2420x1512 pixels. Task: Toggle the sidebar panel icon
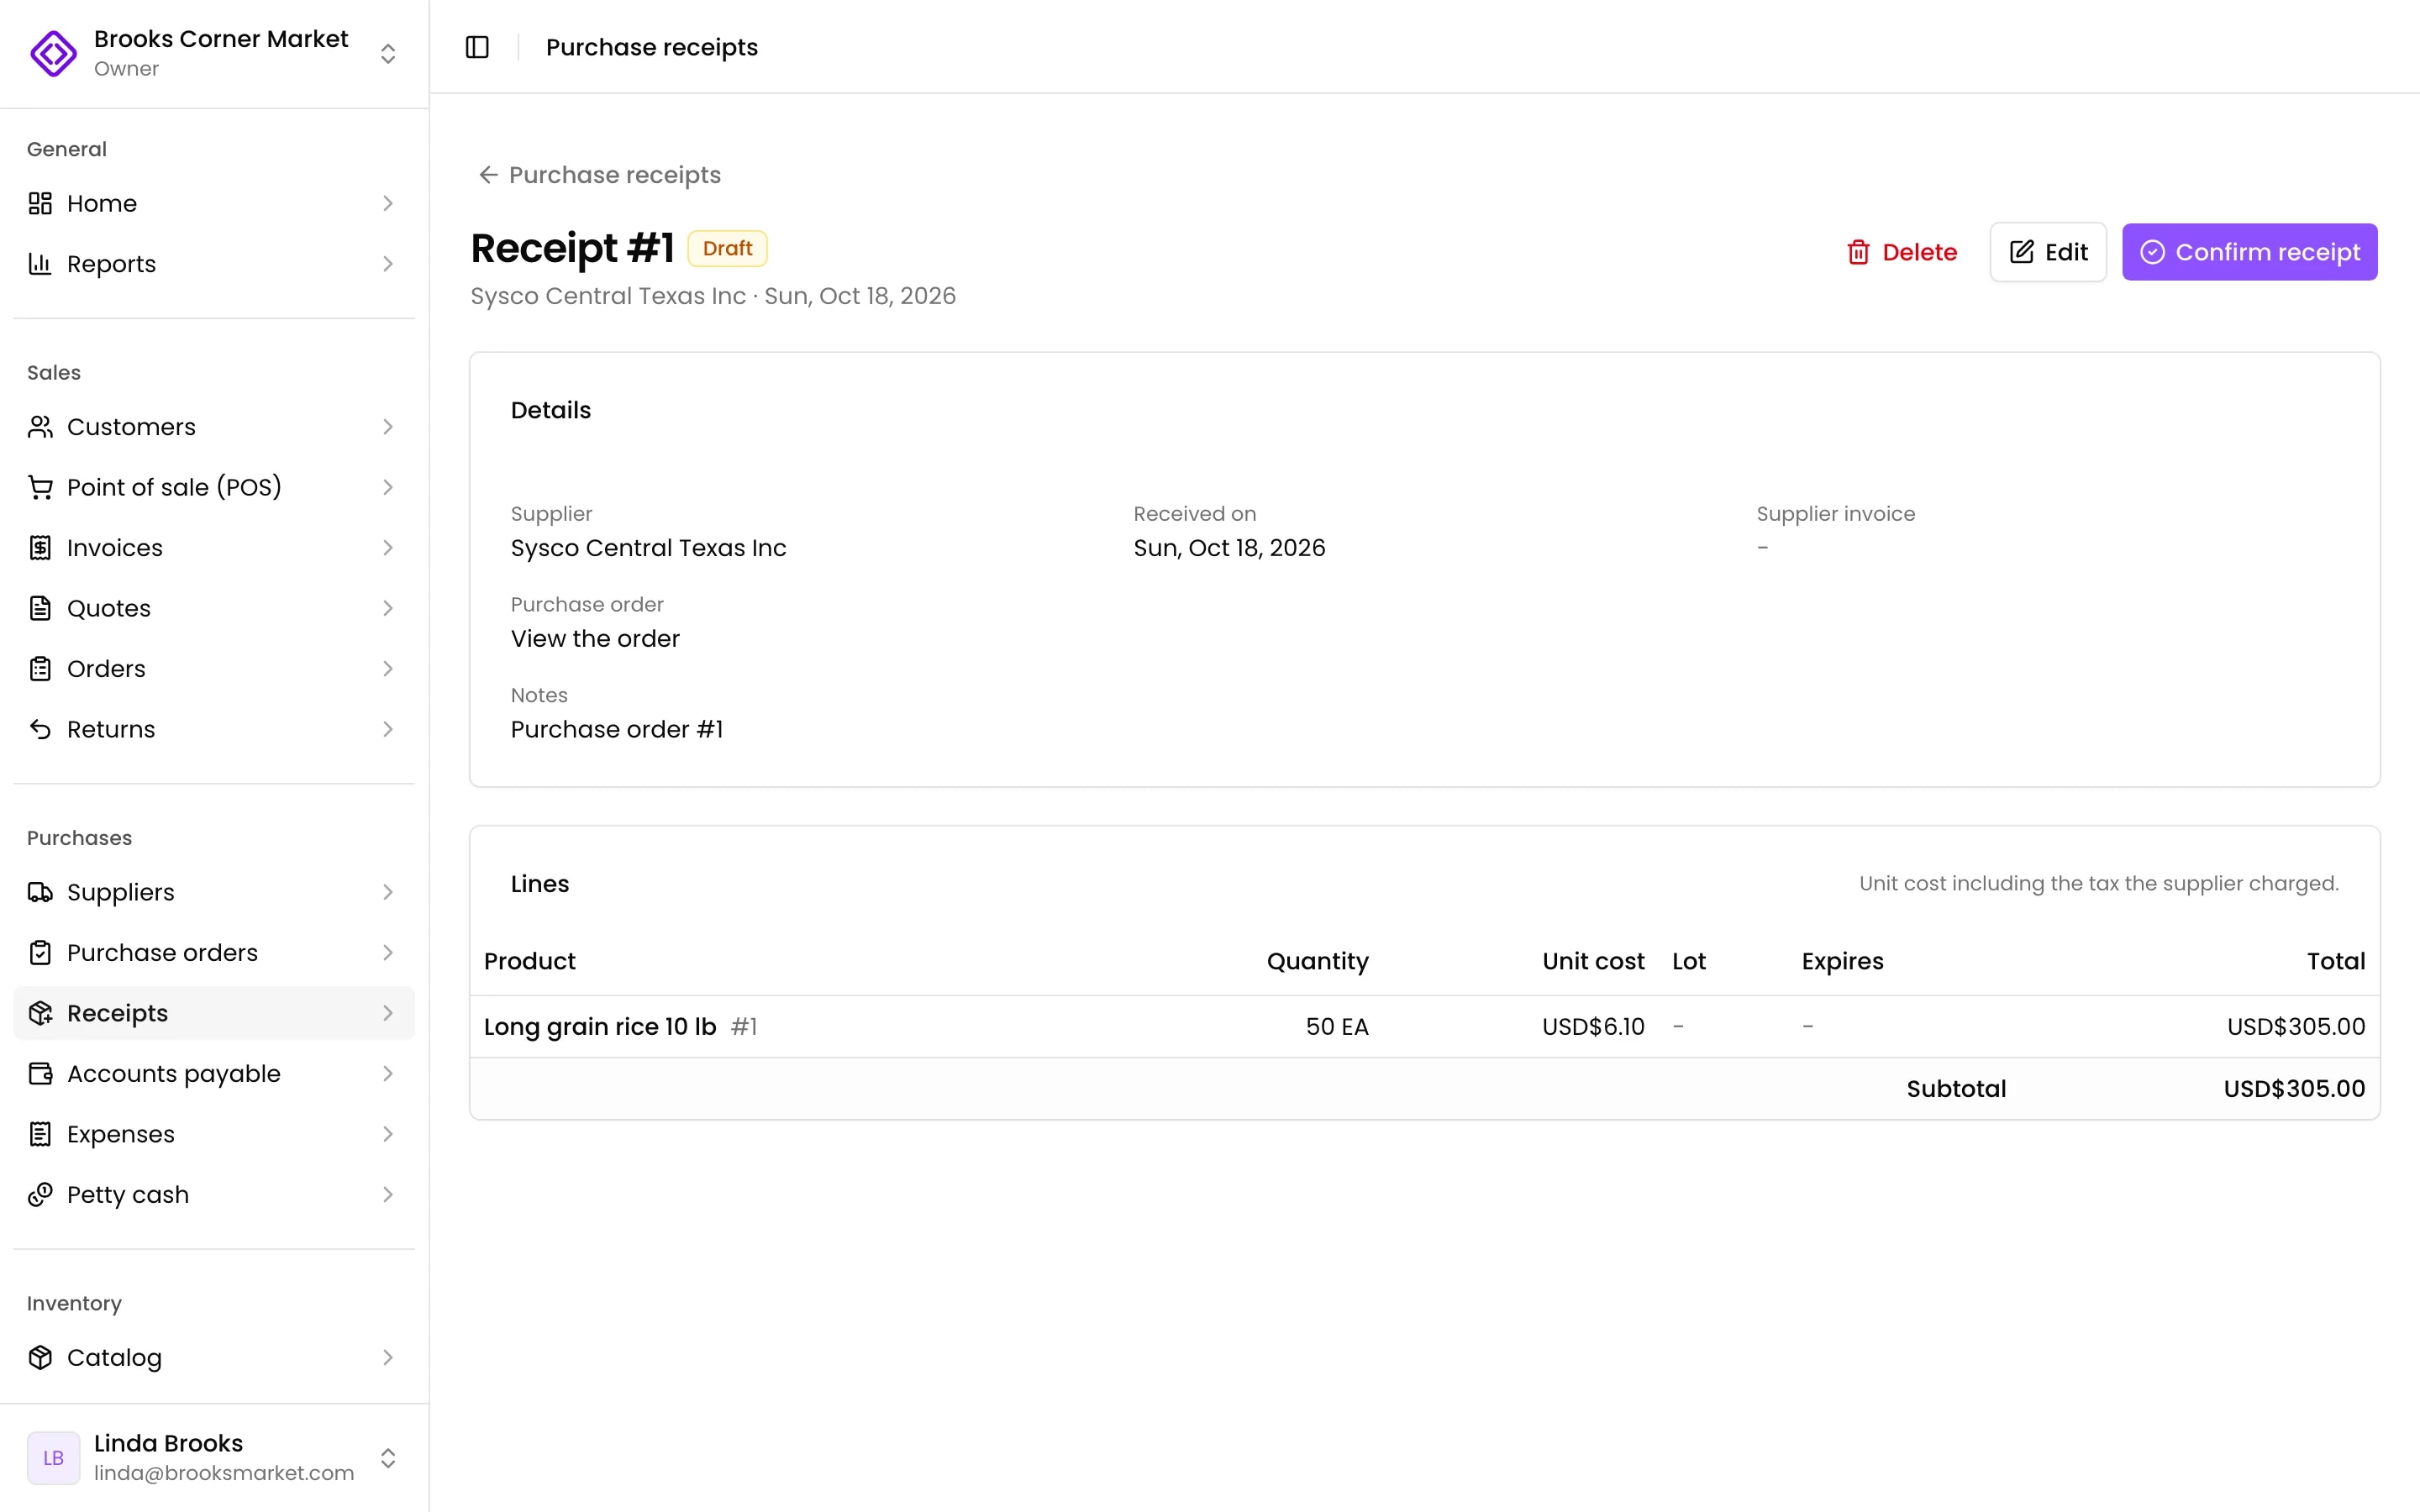pos(477,47)
